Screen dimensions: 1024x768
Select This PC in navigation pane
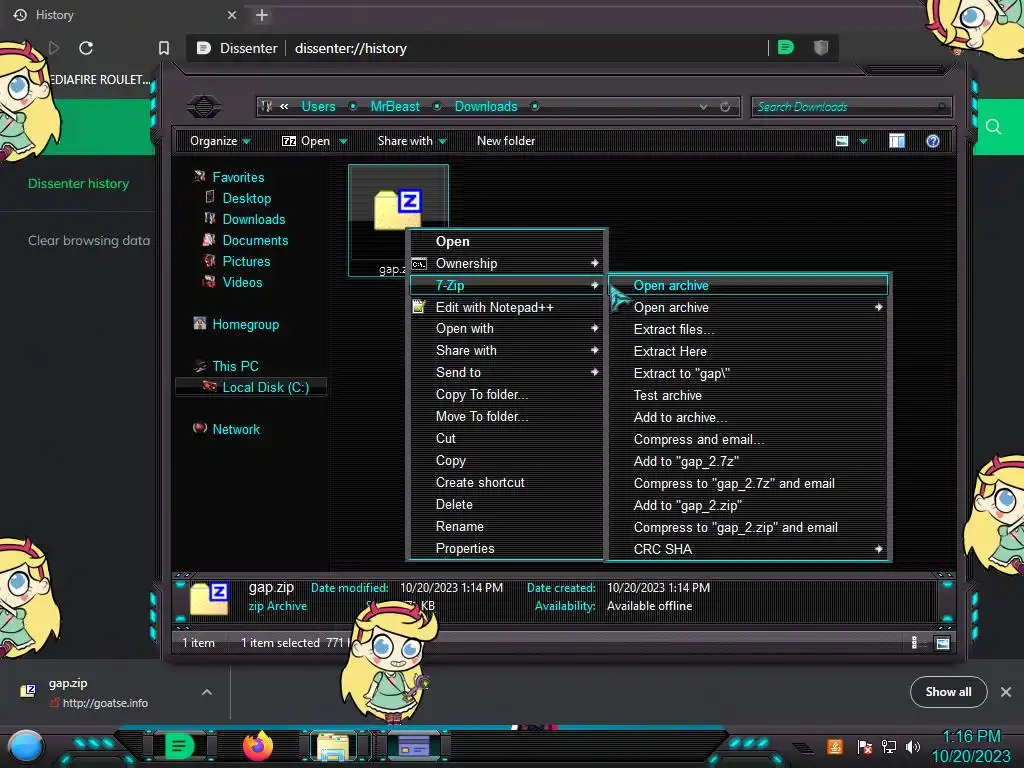235,366
